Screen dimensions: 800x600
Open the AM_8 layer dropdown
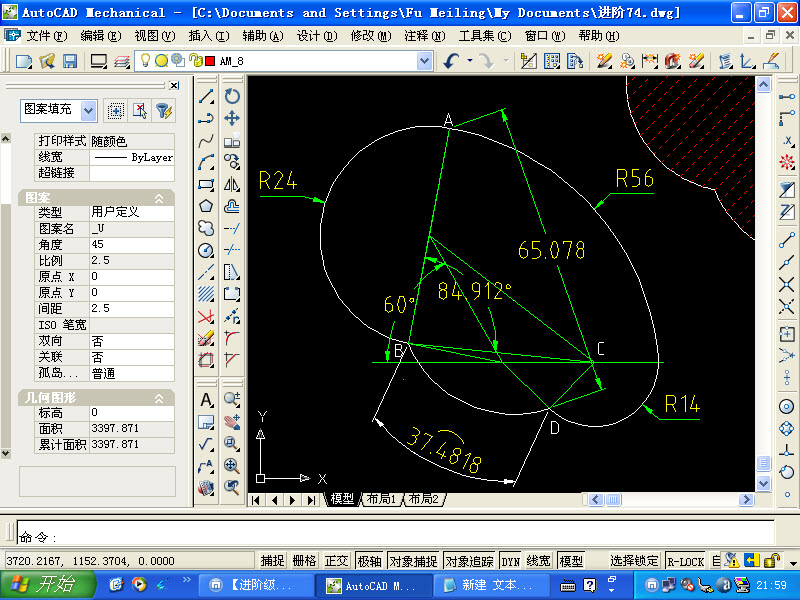pos(424,61)
